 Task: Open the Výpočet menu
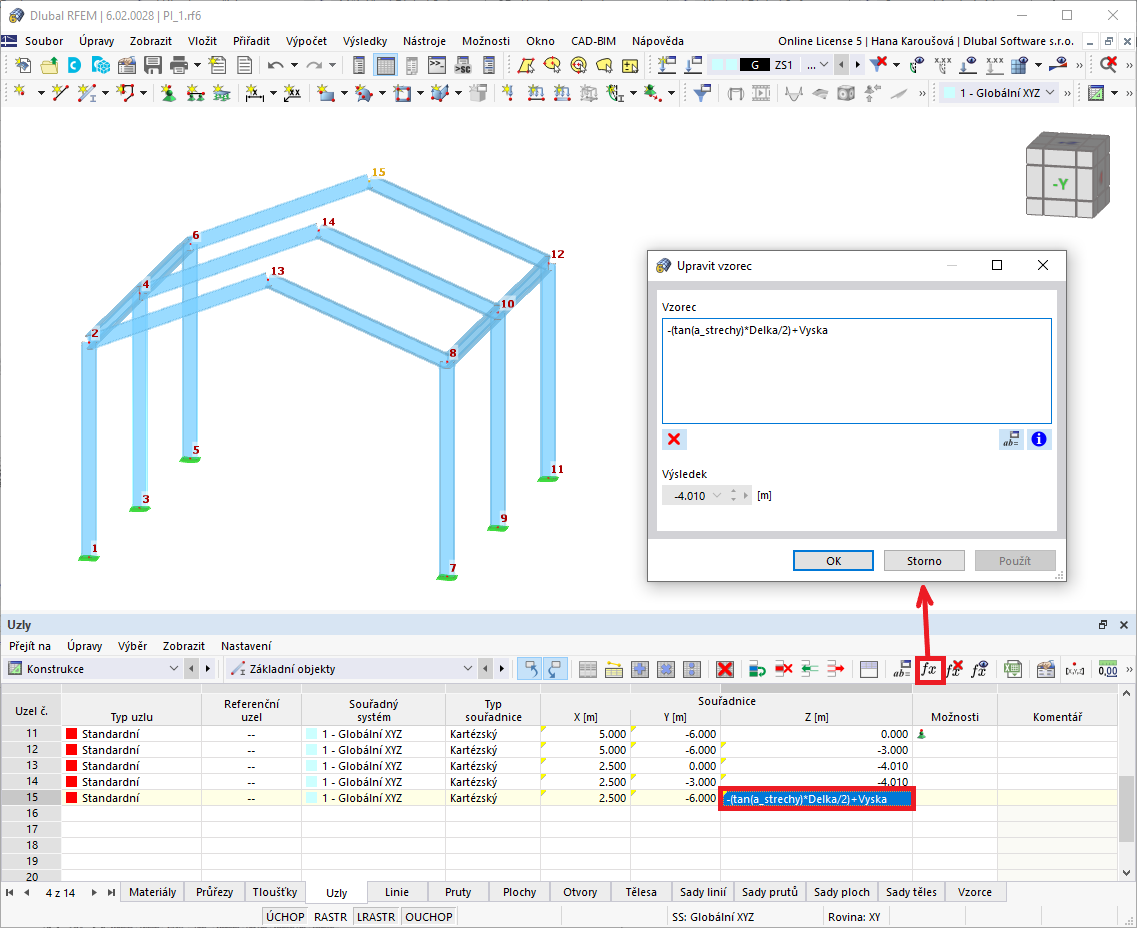[x=306, y=41]
